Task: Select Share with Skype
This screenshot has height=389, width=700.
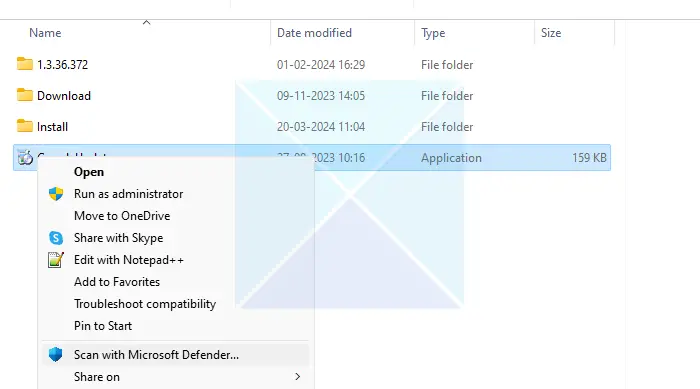Action: click(x=118, y=238)
